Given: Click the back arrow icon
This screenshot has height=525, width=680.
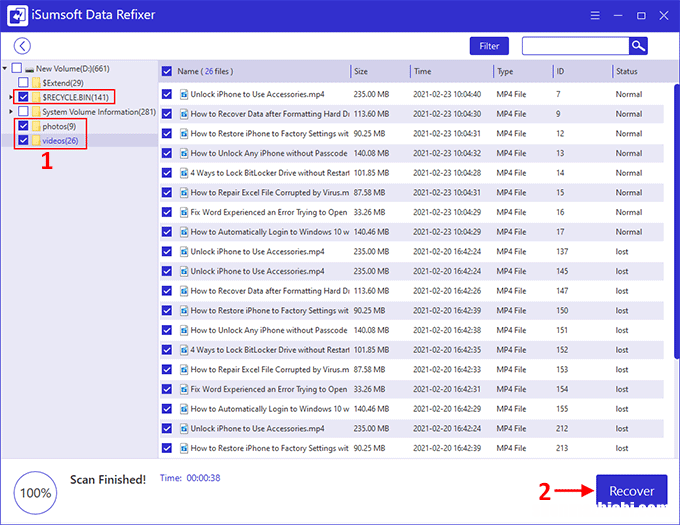Looking at the screenshot, I should [x=22, y=46].
